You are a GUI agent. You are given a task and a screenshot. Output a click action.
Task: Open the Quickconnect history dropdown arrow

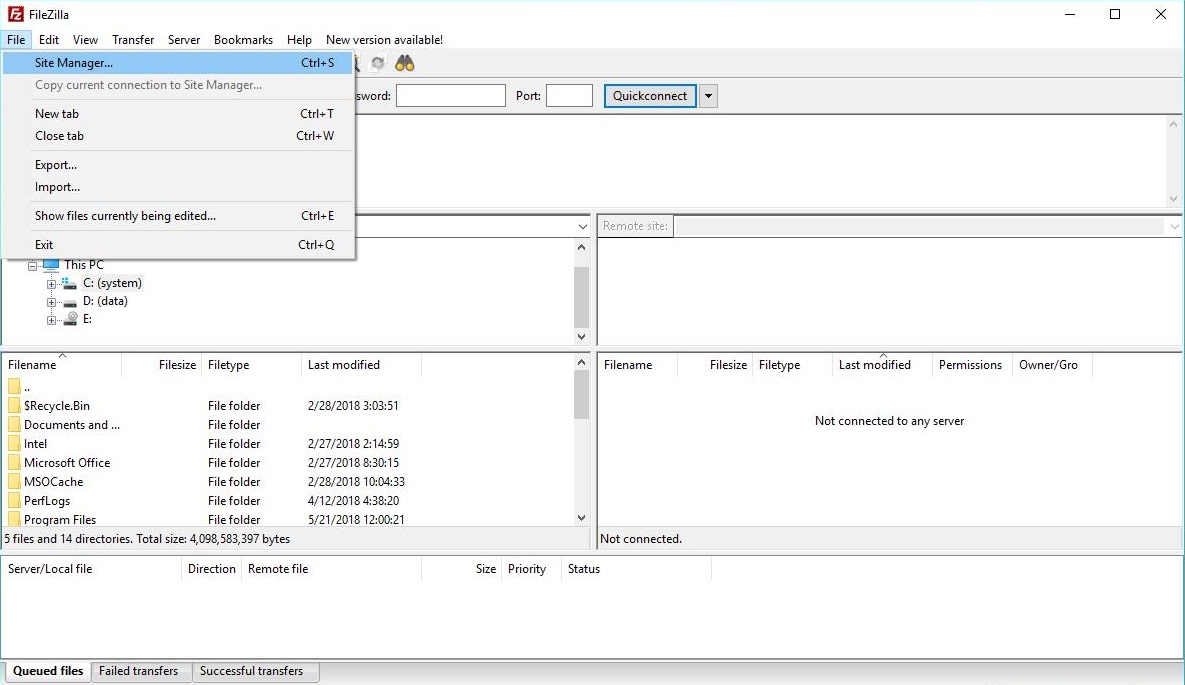(x=708, y=96)
